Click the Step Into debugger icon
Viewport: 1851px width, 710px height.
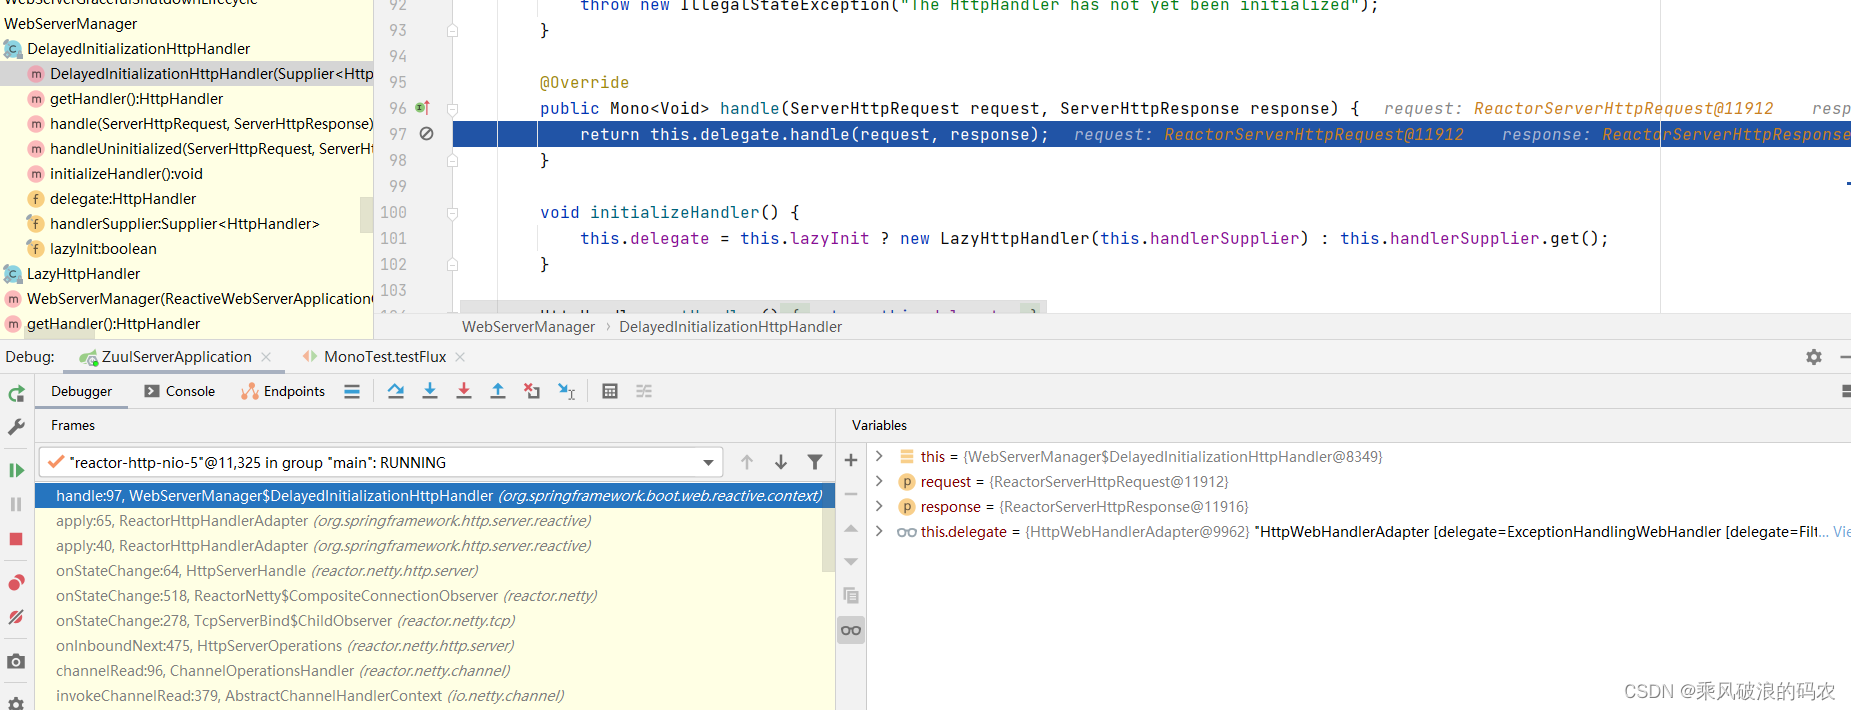(x=430, y=391)
